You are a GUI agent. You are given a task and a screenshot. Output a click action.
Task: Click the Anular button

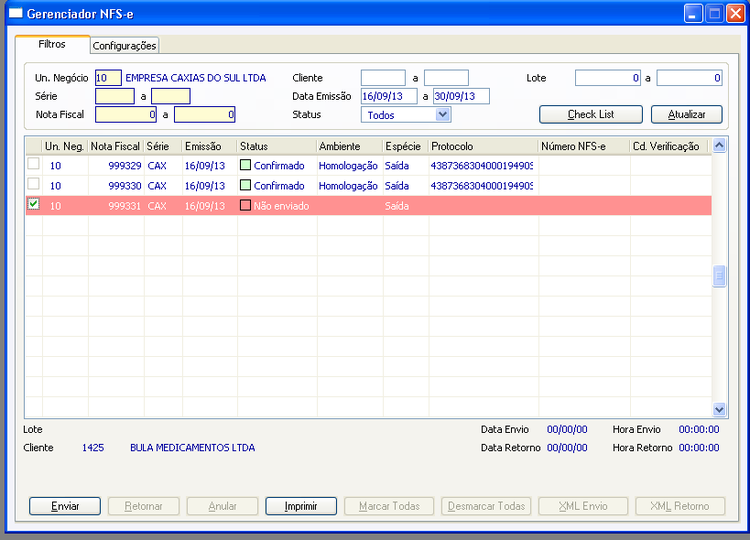pos(222,506)
